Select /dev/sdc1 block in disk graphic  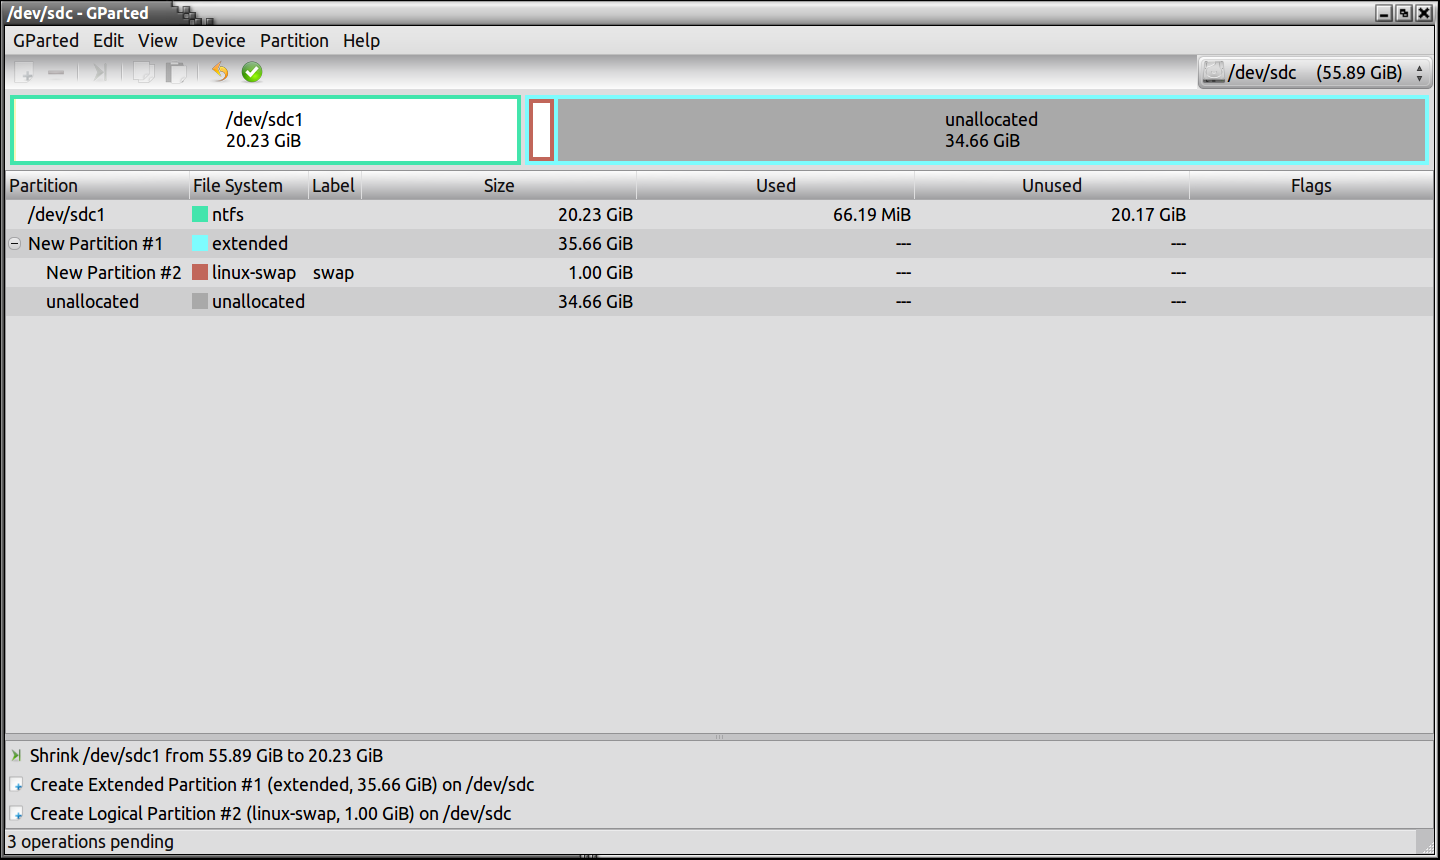coord(265,130)
